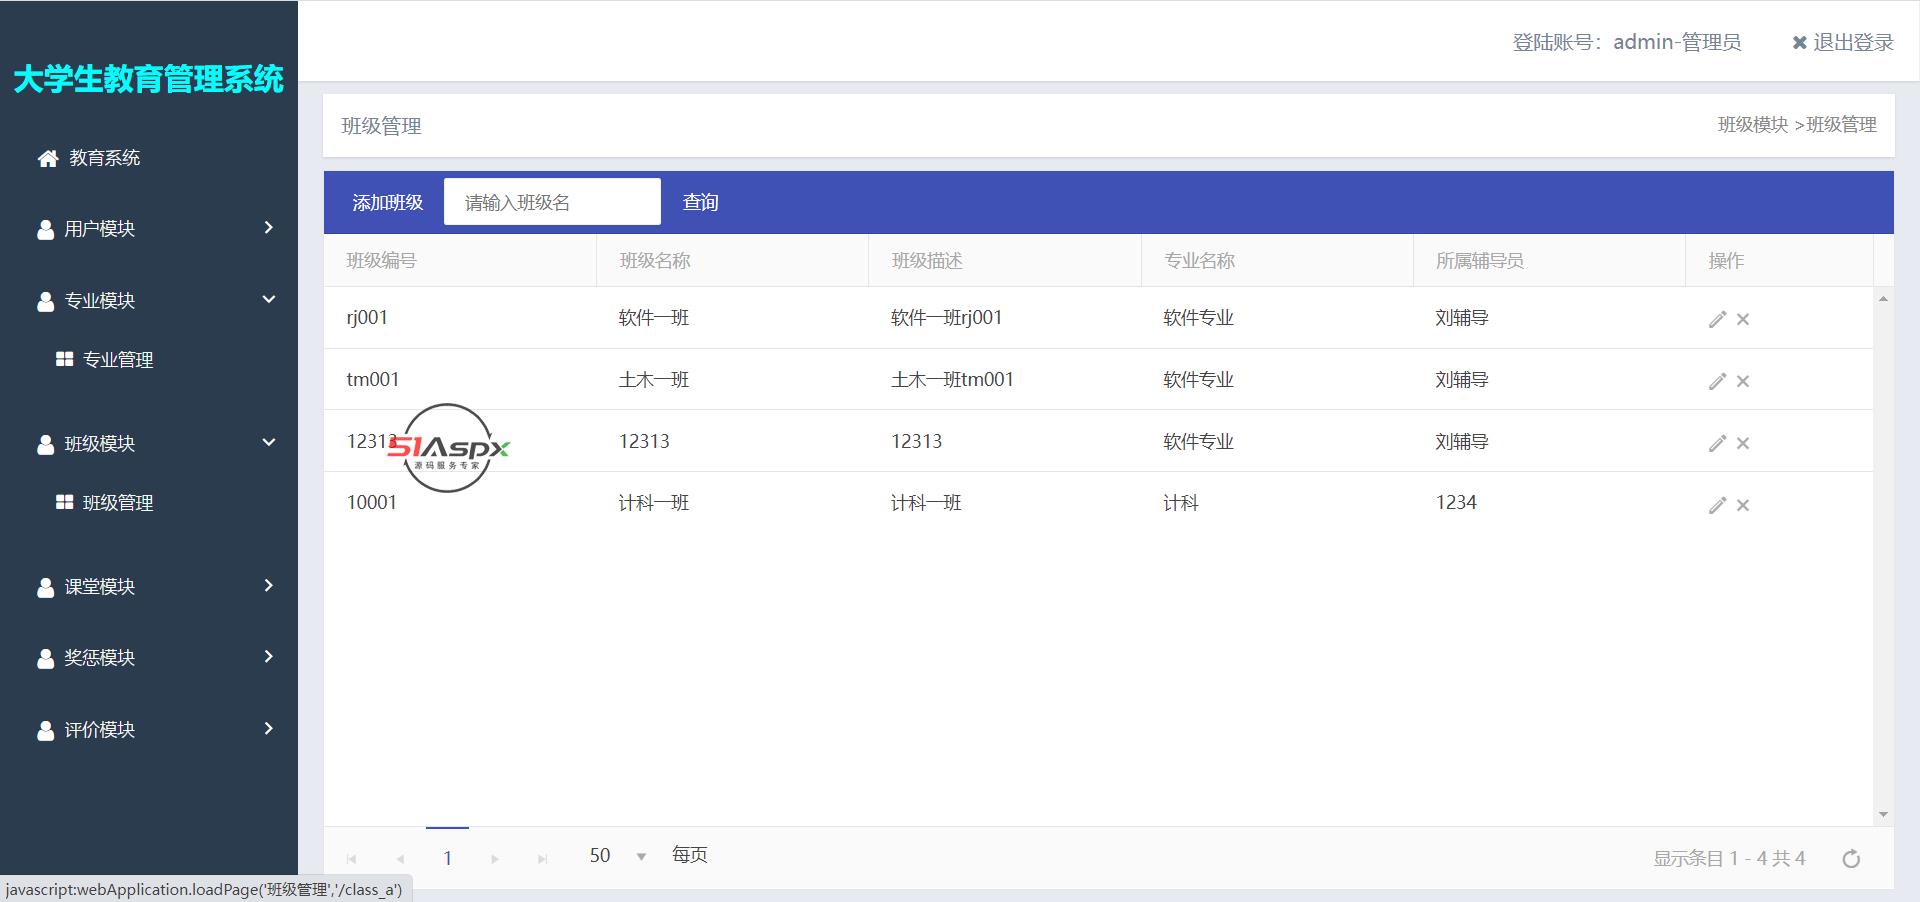Image resolution: width=1920 pixels, height=902 pixels.
Task: Focus the 请输入班级名 search field
Action: tap(552, 202)
